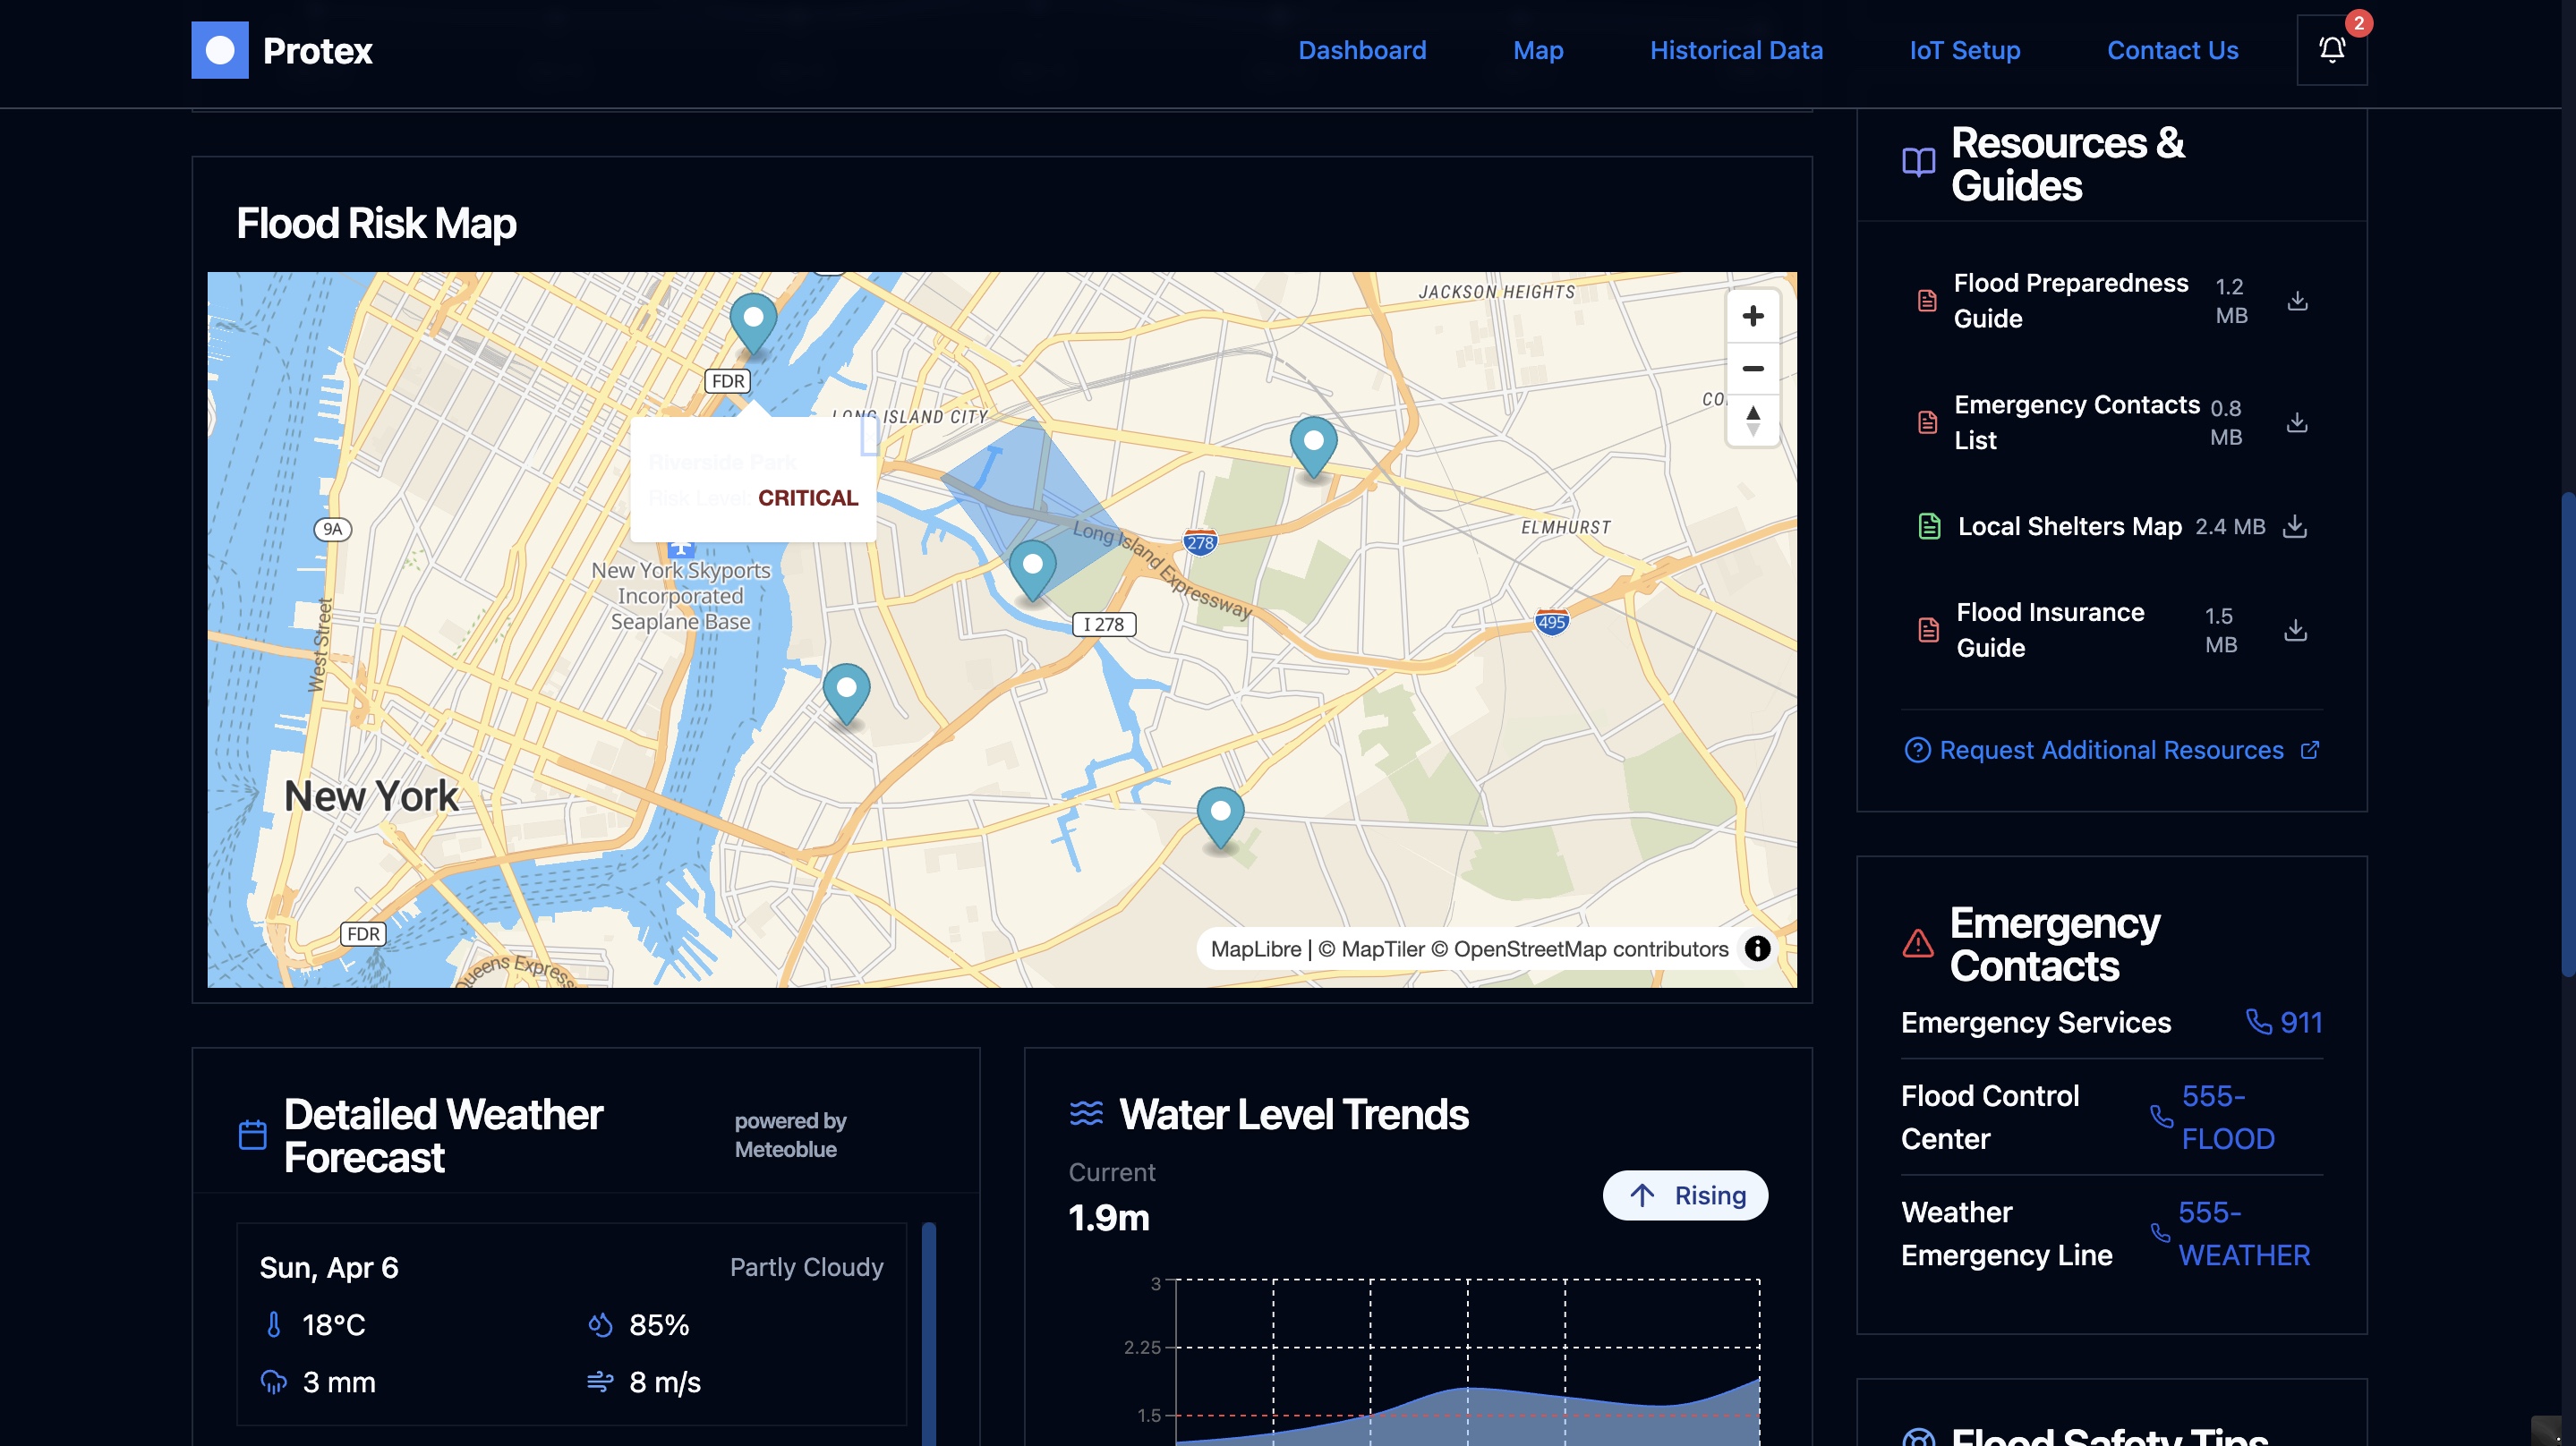The width and height of the screenshot is (2576, 1446).
Task: Close the Riverside Park map popup
Action: pyautogui.click(x=869, y=436)
